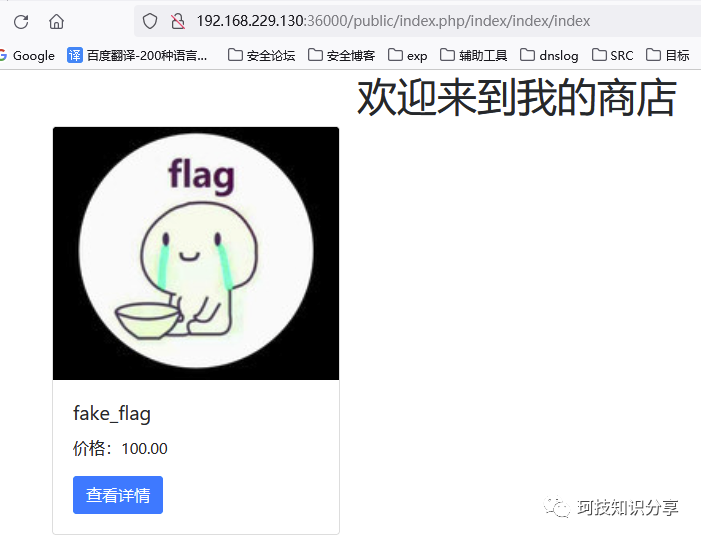This screenshot has width=701, height=538.
Task: Click the 目标 bookmark folder icon
Action: (x=653, y=55)
